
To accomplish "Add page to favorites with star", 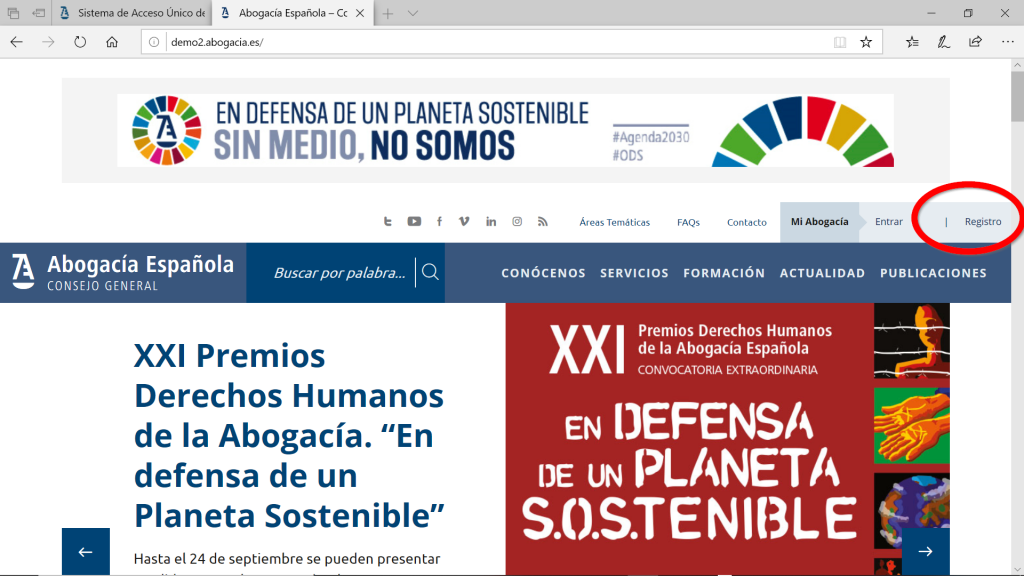I will 866,42.
